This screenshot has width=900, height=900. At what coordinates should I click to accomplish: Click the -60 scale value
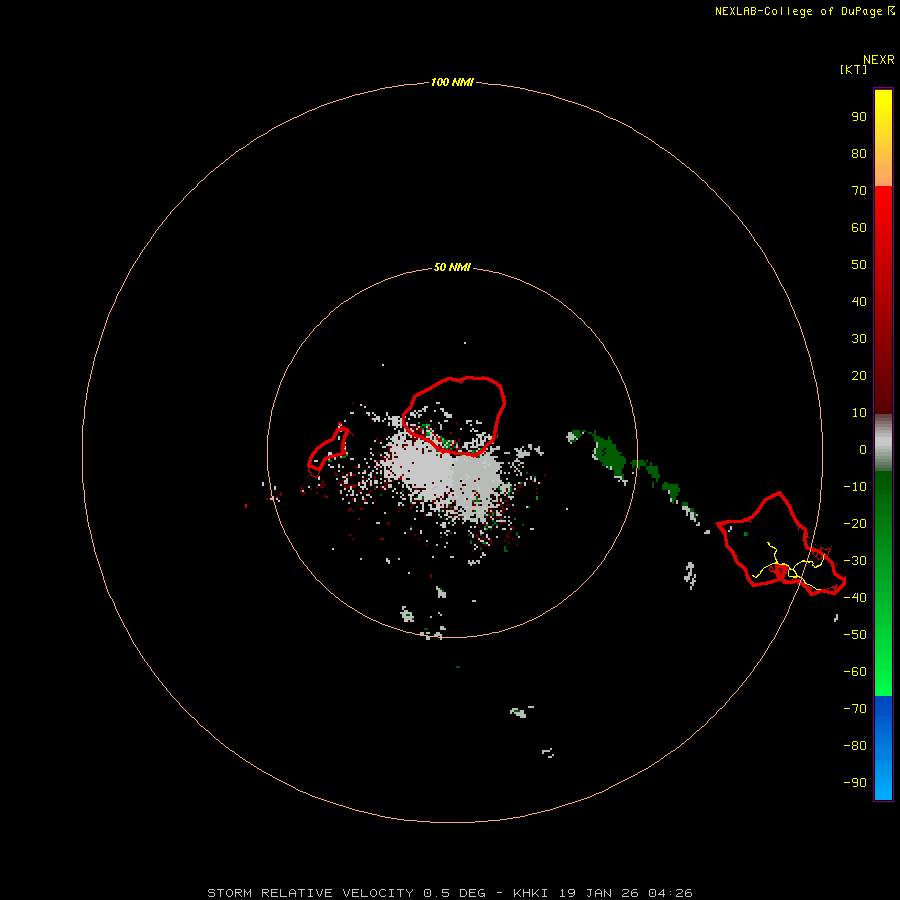pos(855,672)
